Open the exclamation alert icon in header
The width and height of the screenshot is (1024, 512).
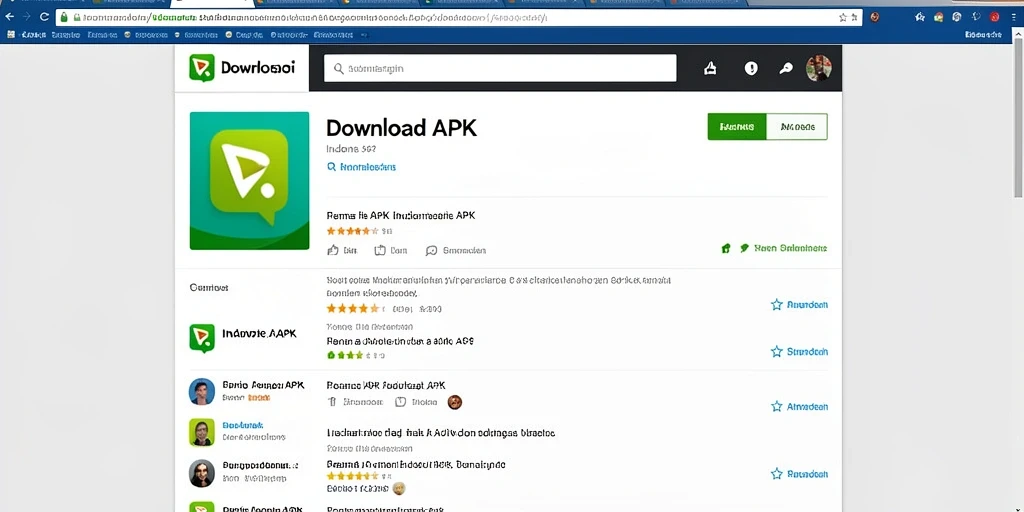[x=751, y=68]
